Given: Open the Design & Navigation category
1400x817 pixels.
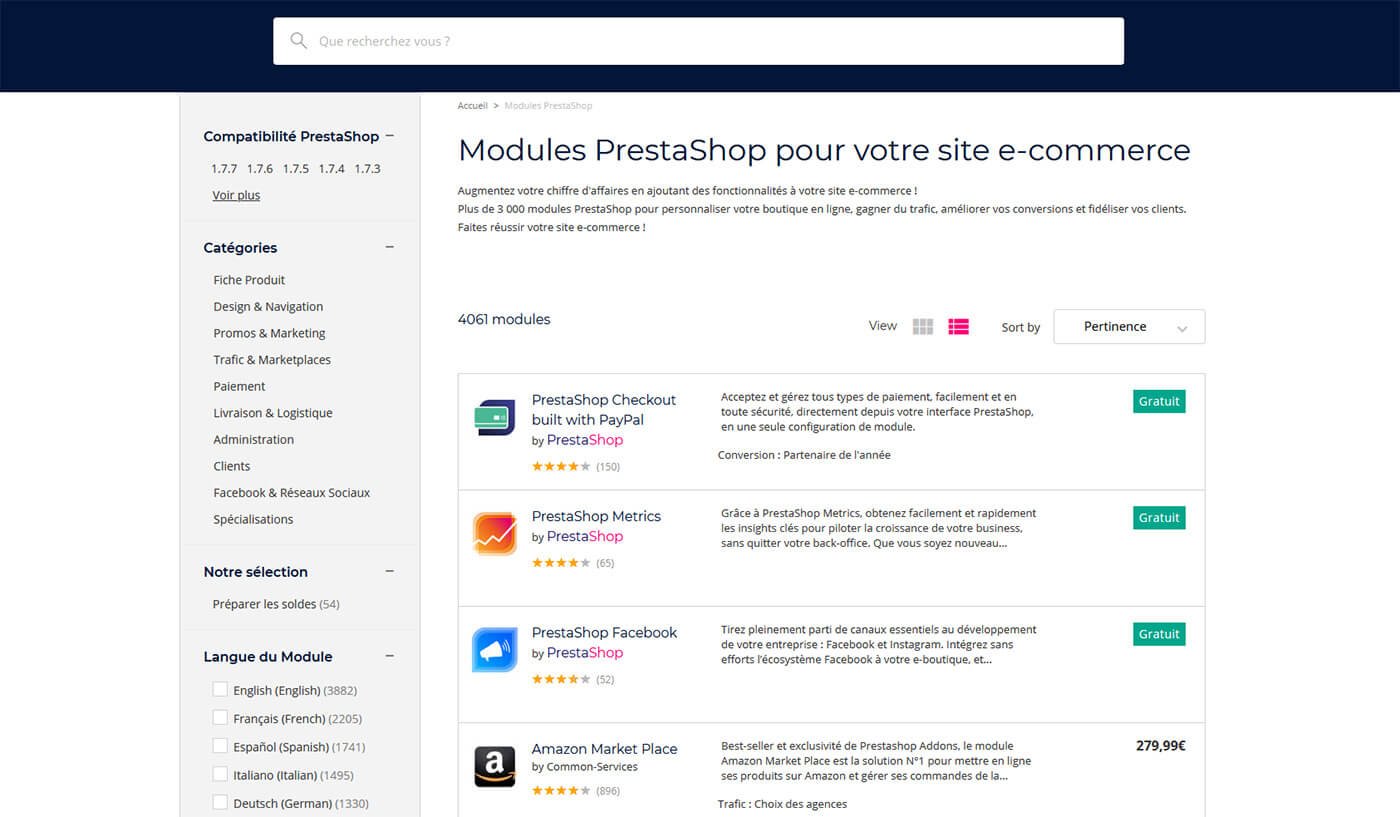Looking at the screenshot, I should pyautogui.click(x=268, y=307).
